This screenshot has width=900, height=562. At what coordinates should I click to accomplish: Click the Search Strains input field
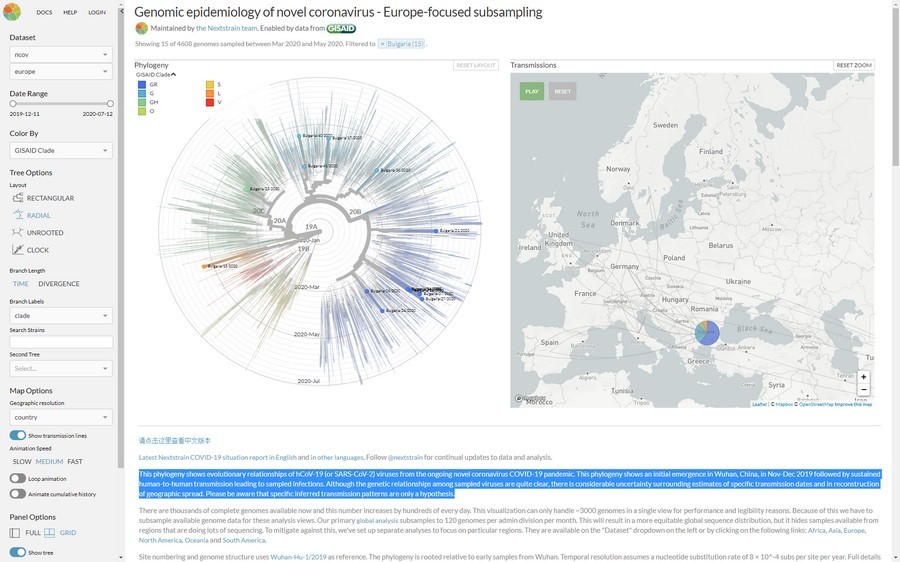click(61, 342)
